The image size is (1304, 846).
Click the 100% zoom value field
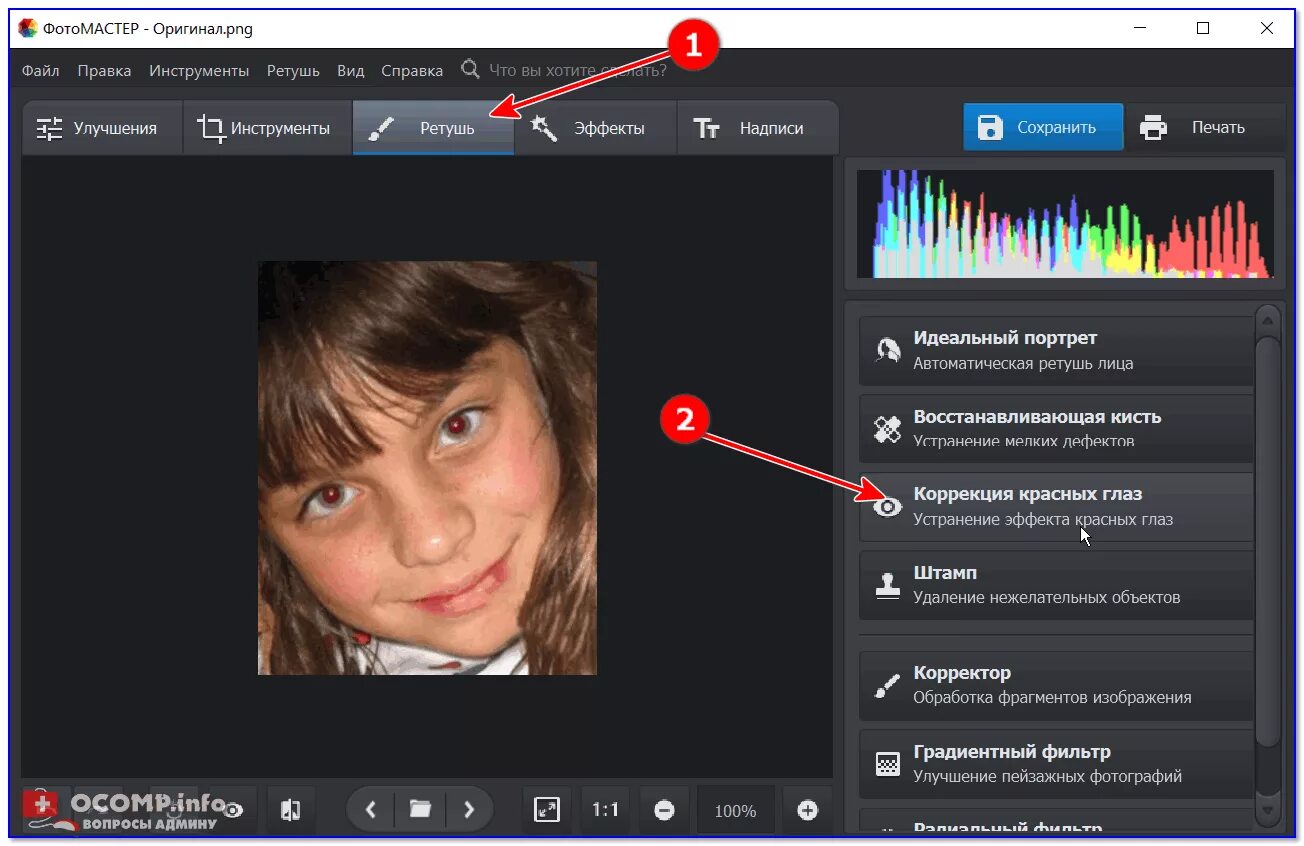735,811
